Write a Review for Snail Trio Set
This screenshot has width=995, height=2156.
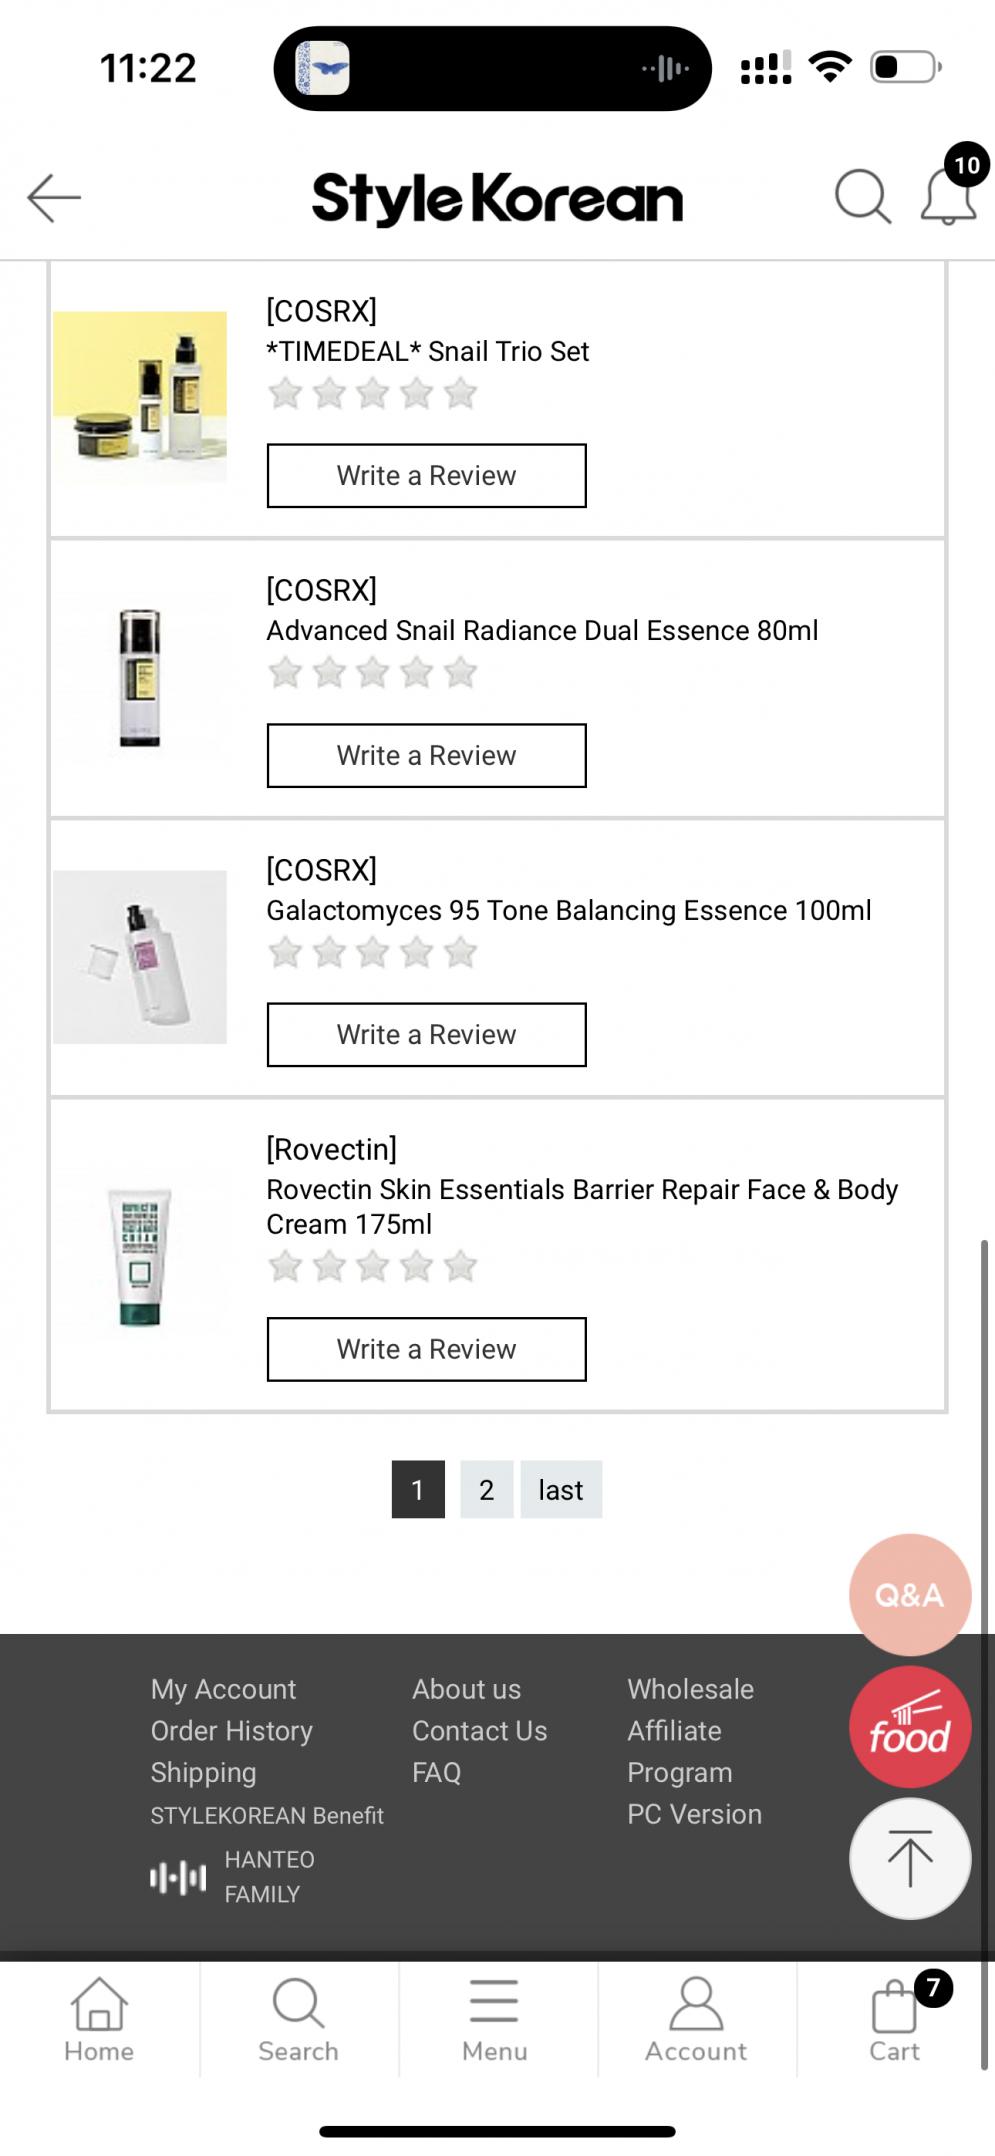tap(427, 476)
